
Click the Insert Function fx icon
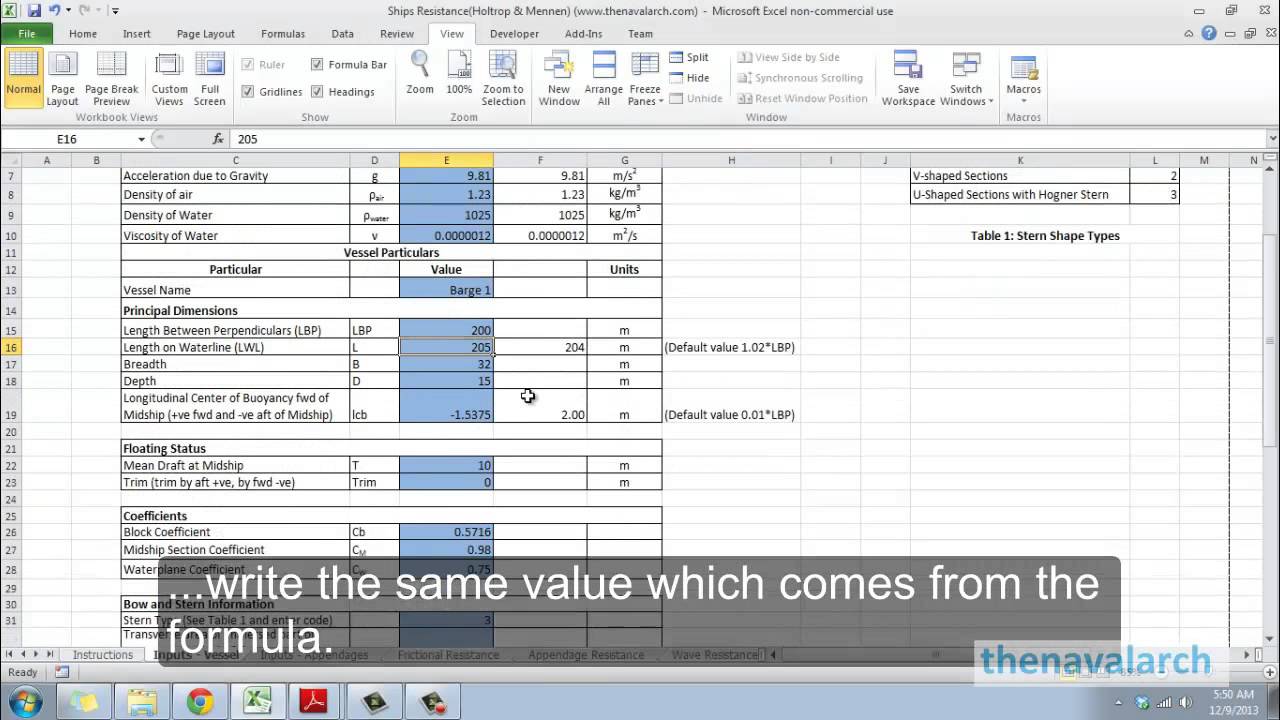218,139
